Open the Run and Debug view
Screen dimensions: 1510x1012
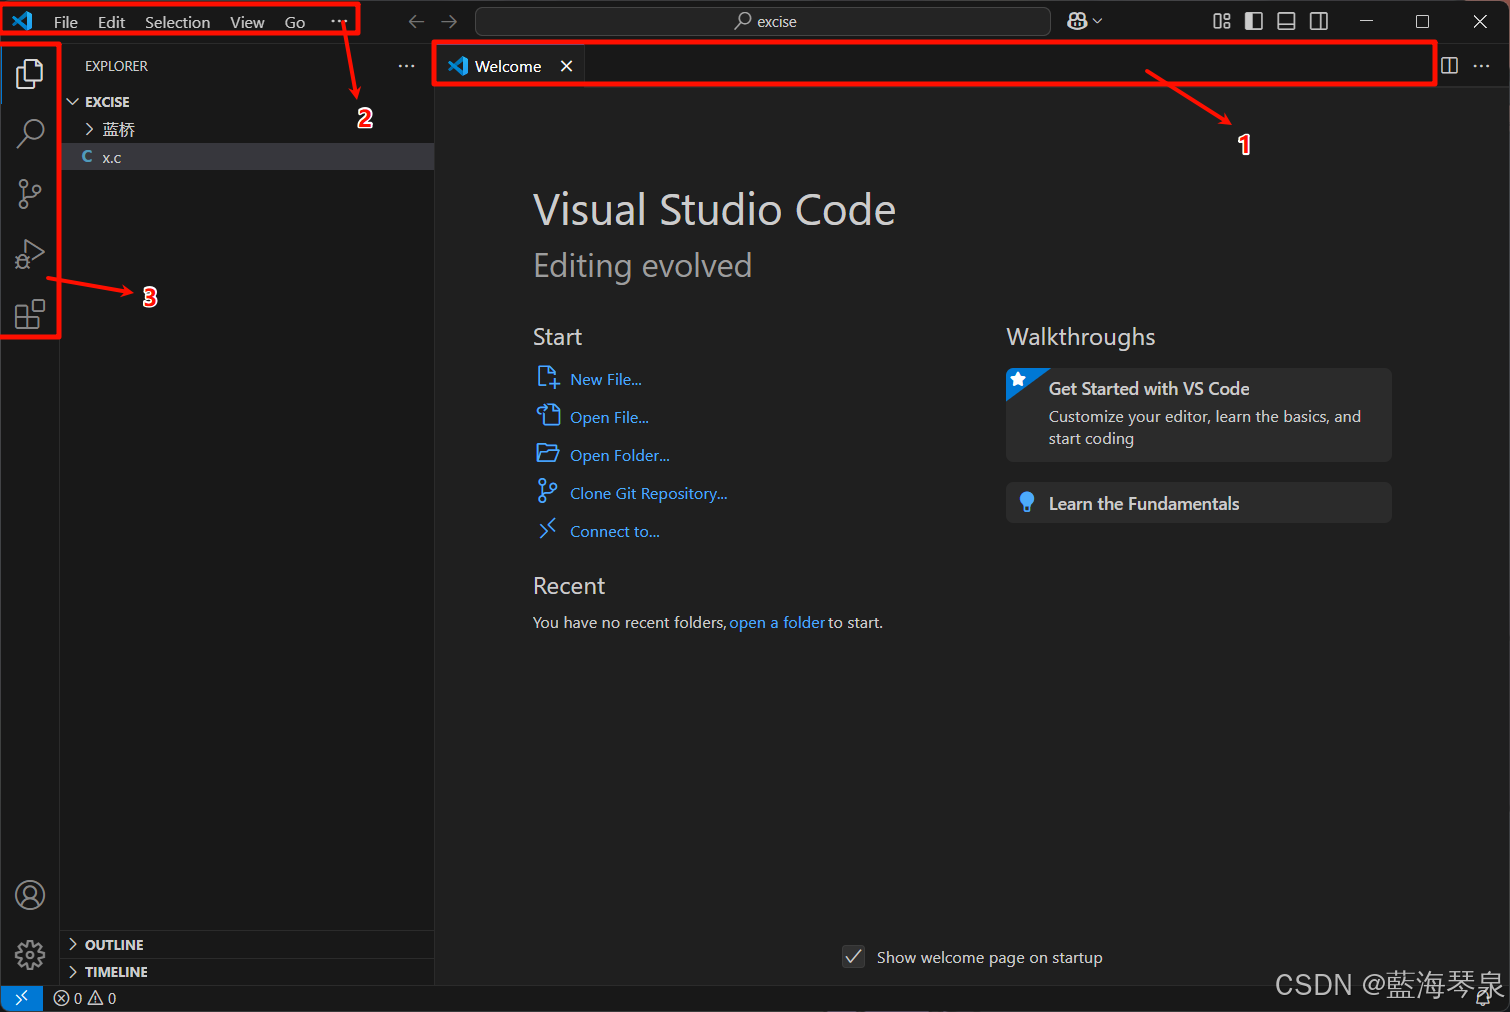[x=30, y=254]
